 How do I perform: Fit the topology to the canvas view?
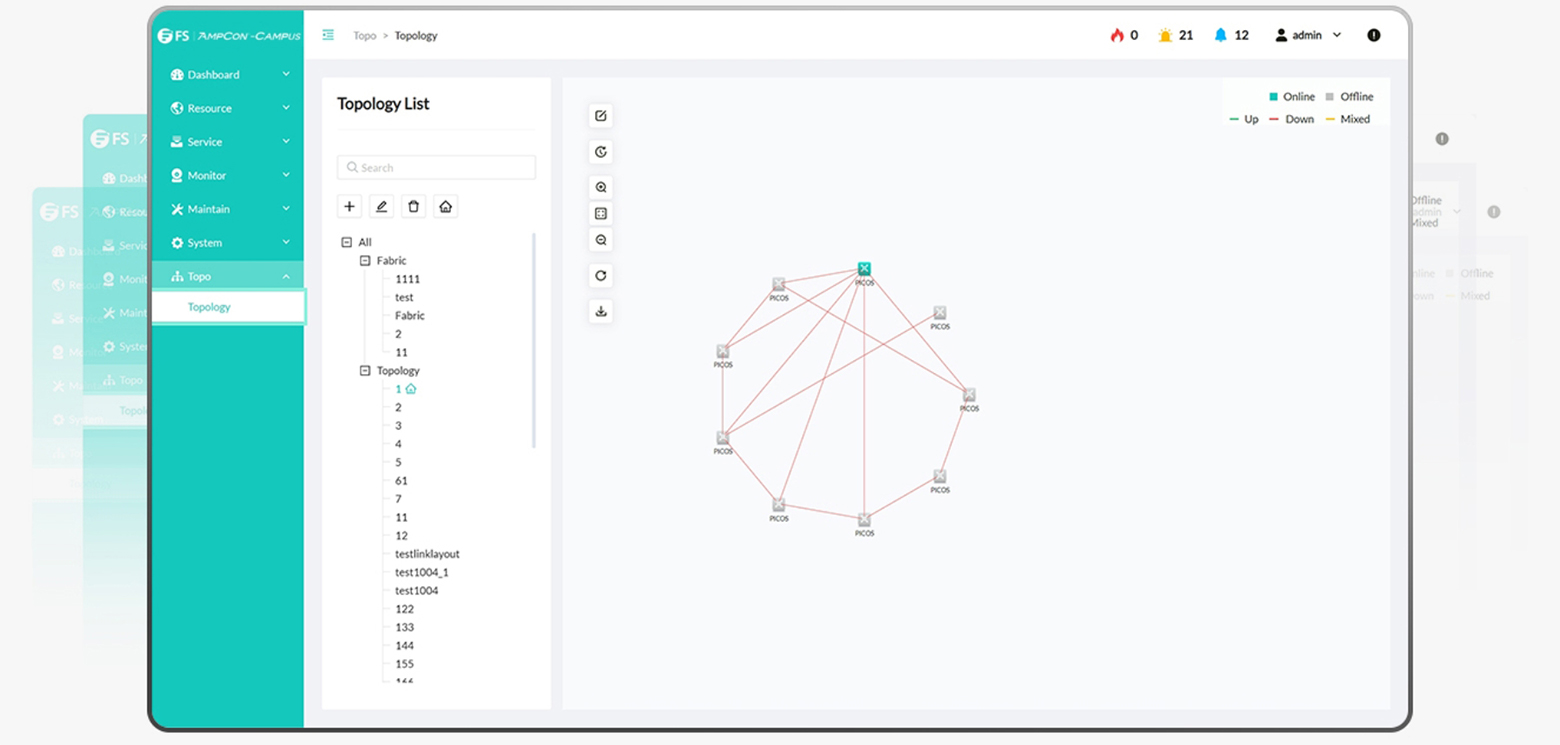600,213
